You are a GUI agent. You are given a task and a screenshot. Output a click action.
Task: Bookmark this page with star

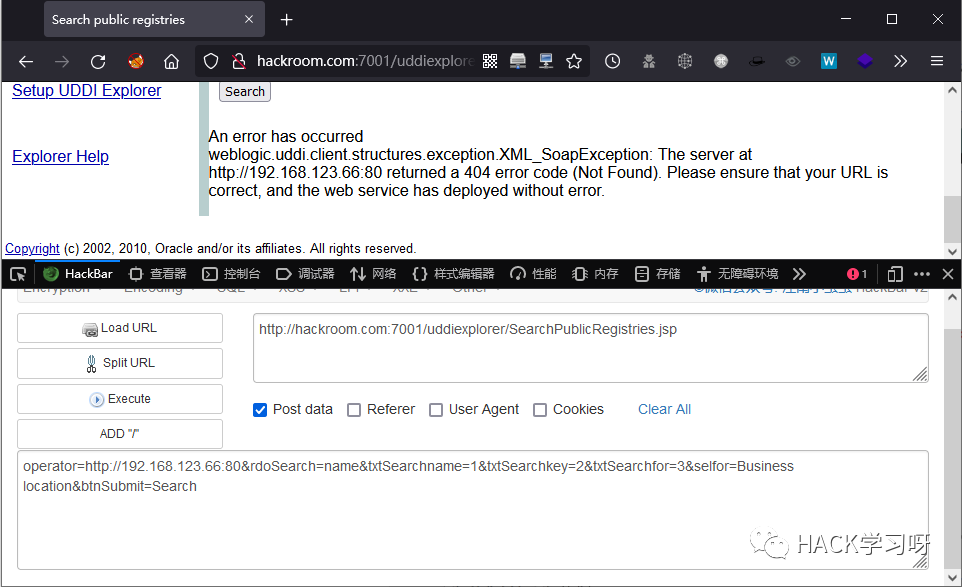coord(574,61)
